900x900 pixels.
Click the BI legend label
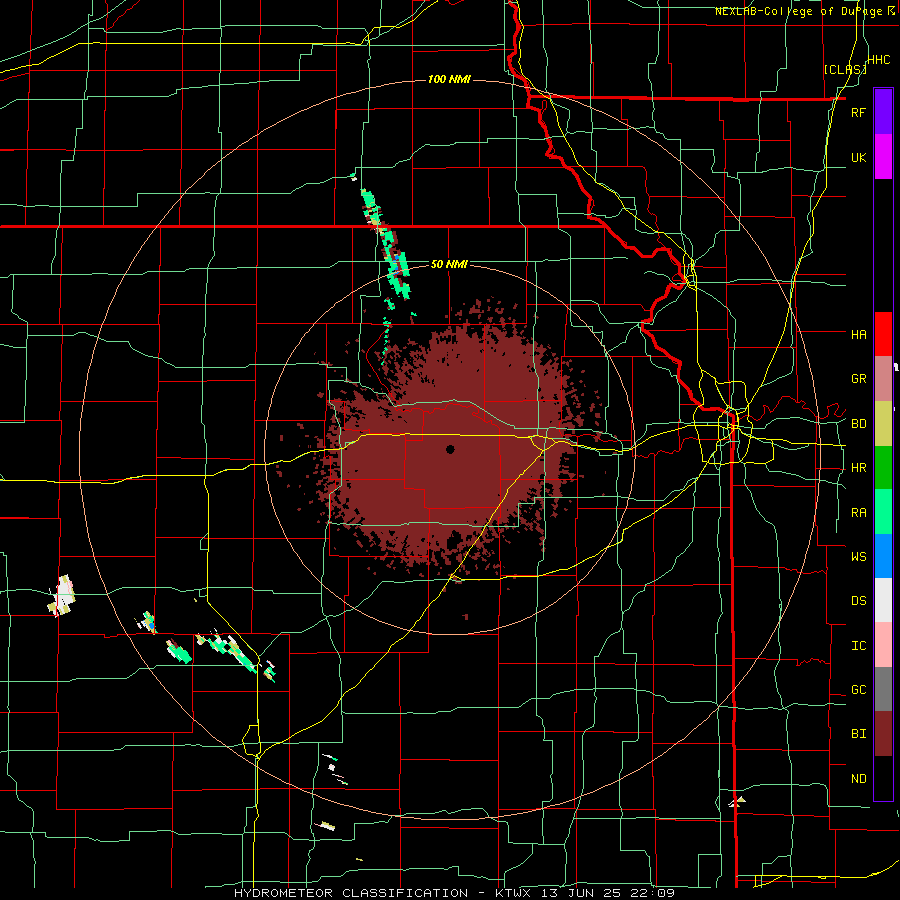click(858, 734)
